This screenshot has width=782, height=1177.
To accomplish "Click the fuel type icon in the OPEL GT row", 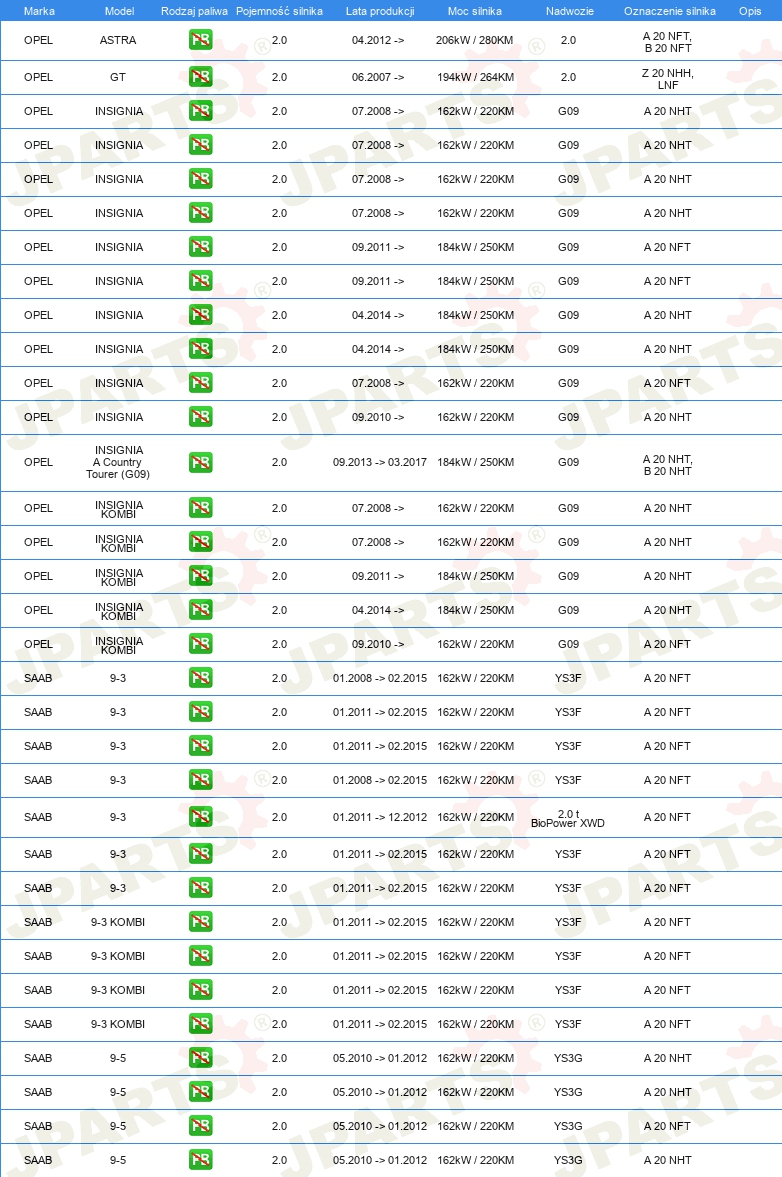I will [x=200, y=77].
